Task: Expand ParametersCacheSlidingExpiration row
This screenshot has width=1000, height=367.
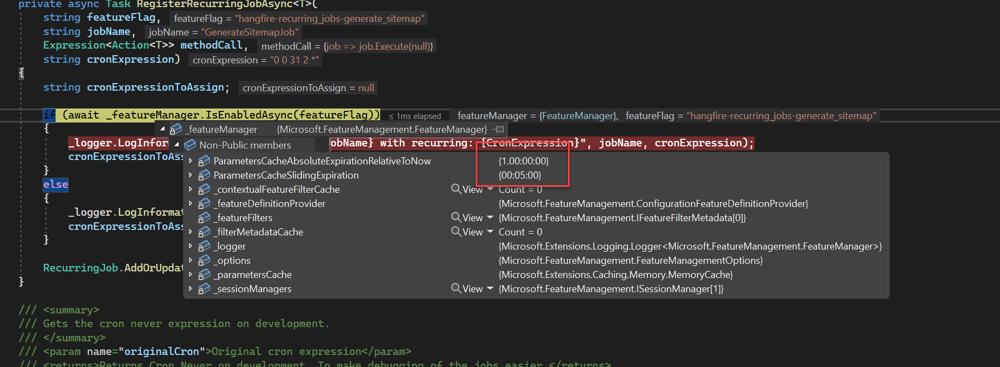Action: click(x=191, y=176)
